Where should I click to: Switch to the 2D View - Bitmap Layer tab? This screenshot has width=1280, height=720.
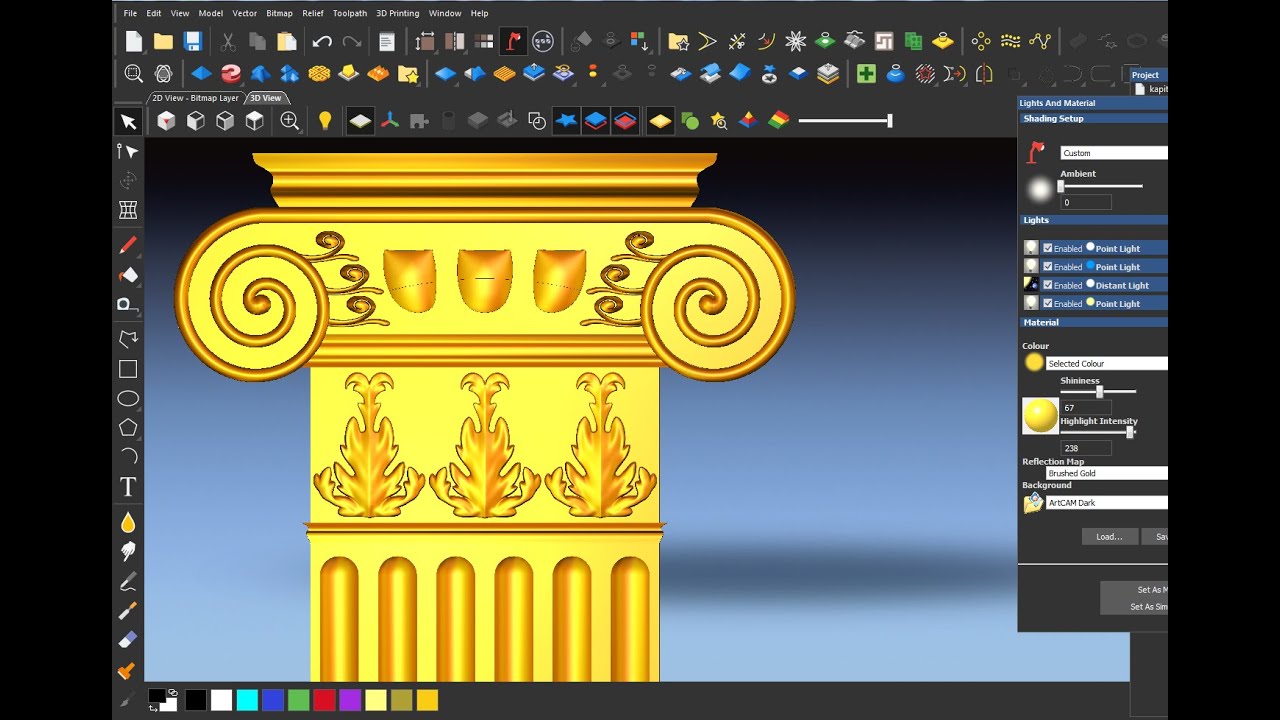[195, 98]
